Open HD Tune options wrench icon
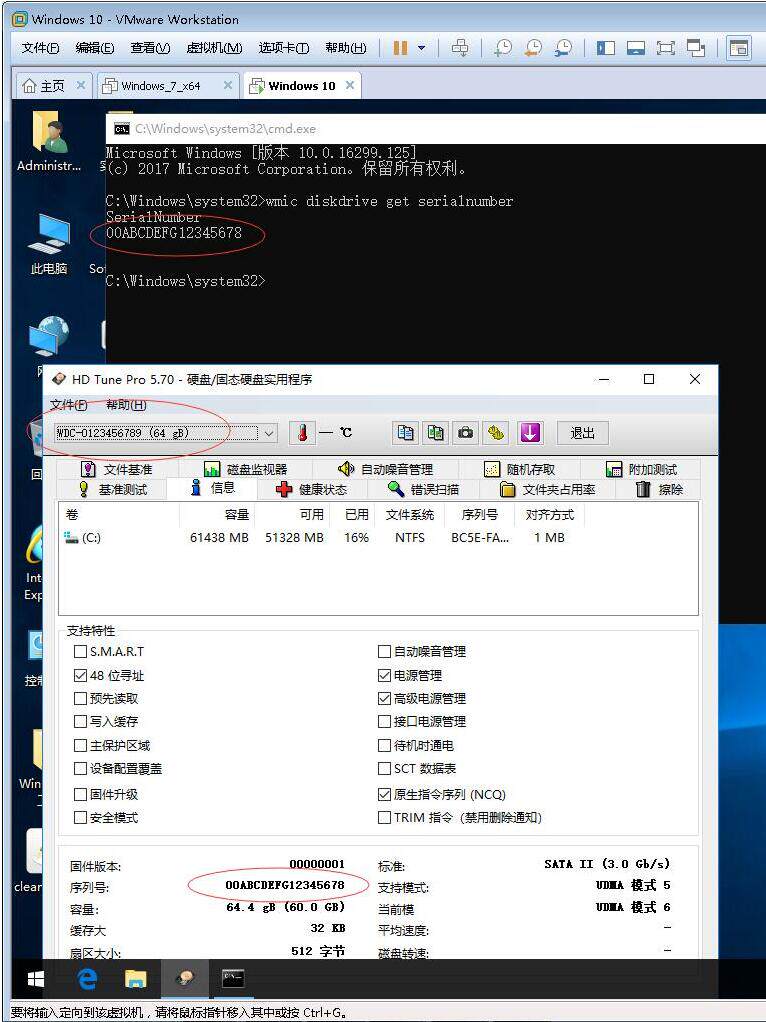 [x=496, y=433]
